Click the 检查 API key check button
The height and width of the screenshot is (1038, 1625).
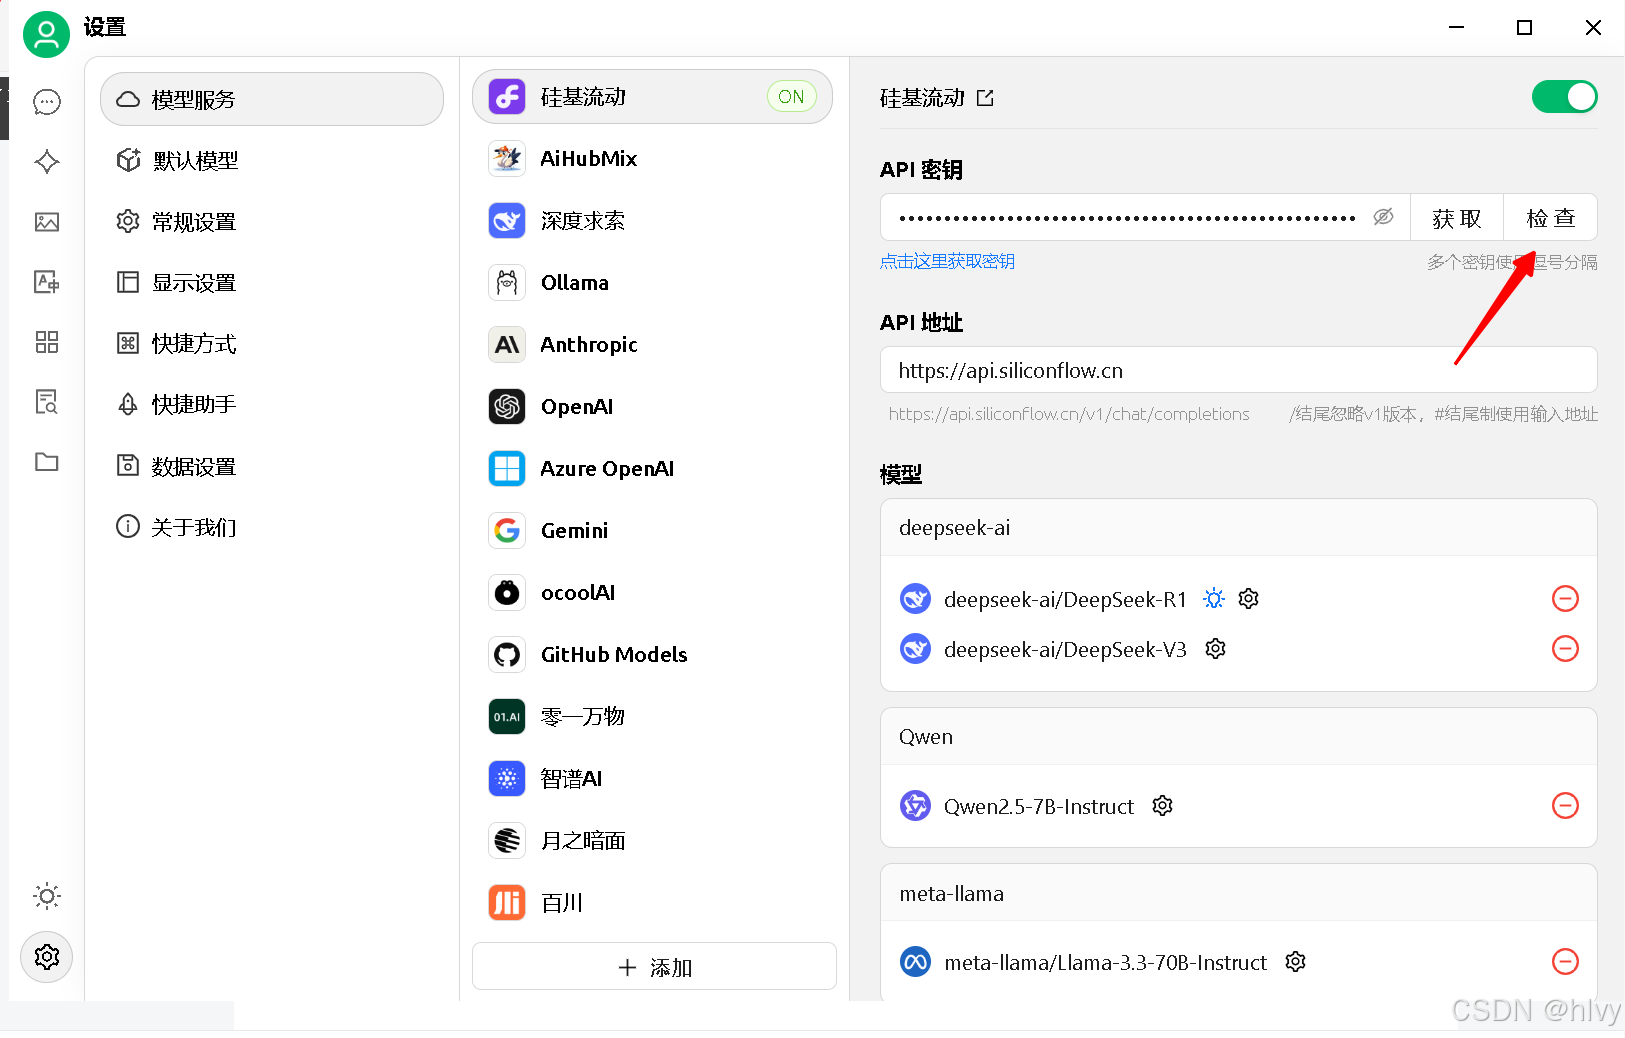[1550, 218]
